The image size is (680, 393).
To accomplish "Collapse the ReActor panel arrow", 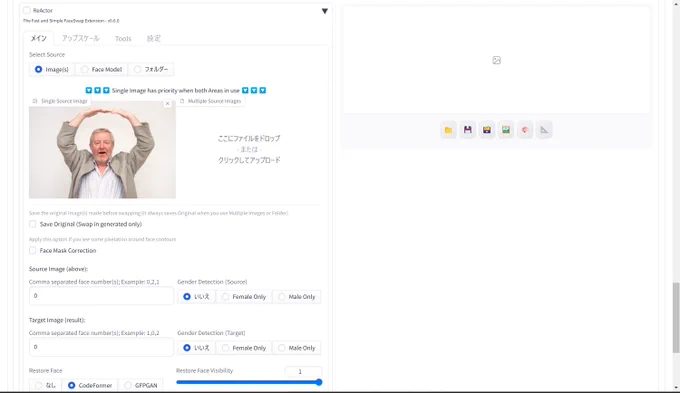I will click(324, 11).
